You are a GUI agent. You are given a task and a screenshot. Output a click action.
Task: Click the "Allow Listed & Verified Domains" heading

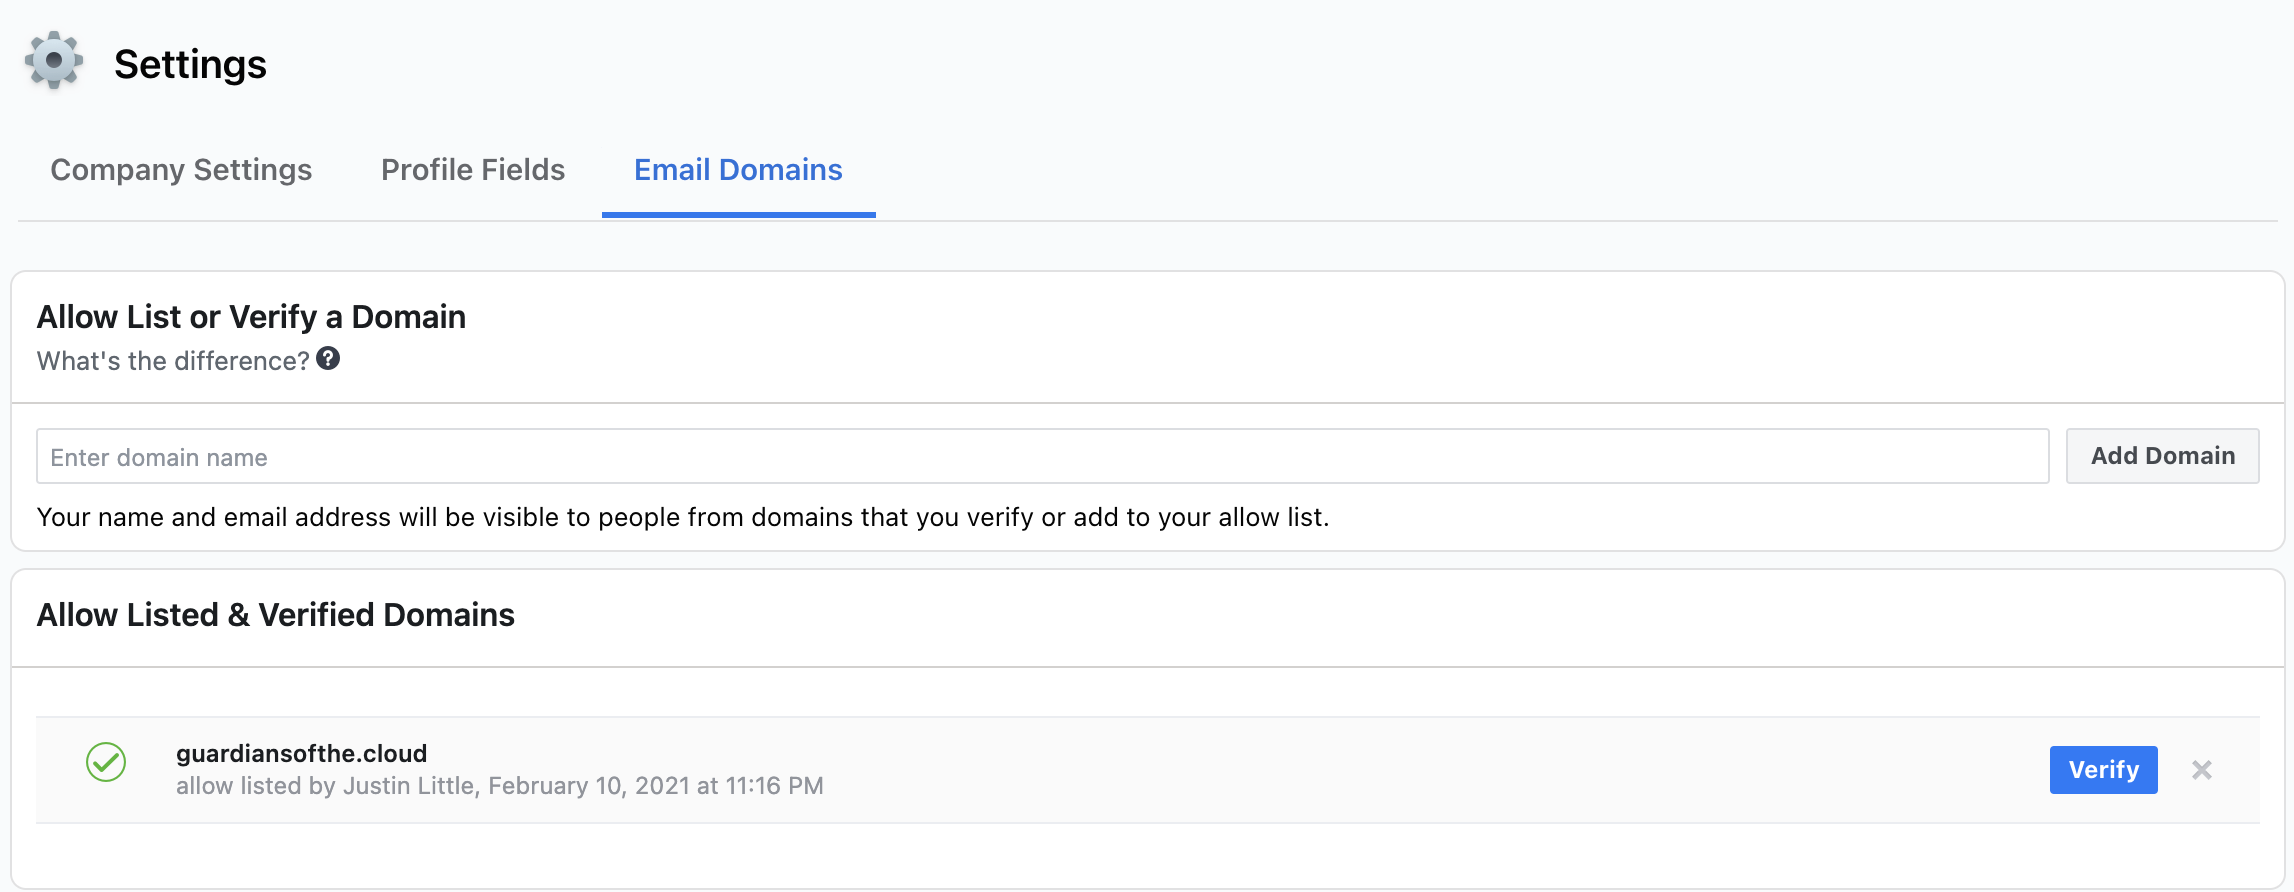click(275, 615)
